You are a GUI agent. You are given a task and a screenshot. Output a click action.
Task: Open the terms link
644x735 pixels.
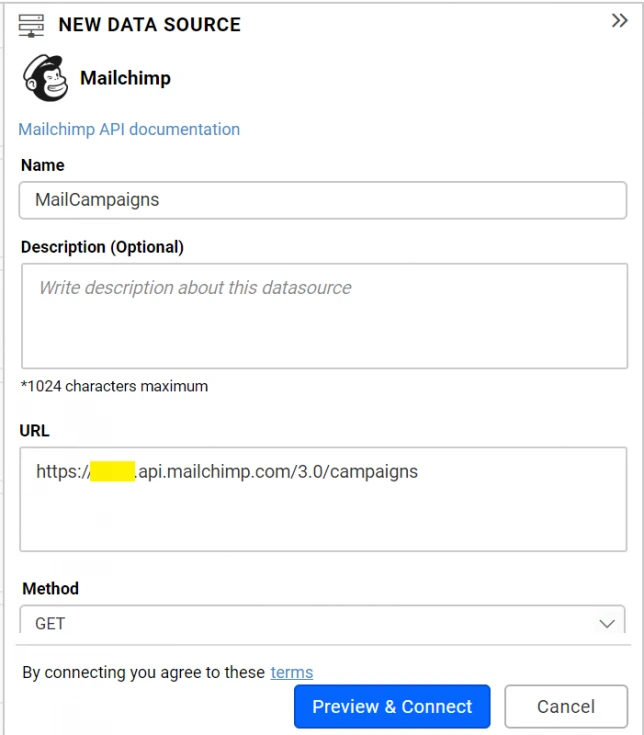(x=291, y=672)
